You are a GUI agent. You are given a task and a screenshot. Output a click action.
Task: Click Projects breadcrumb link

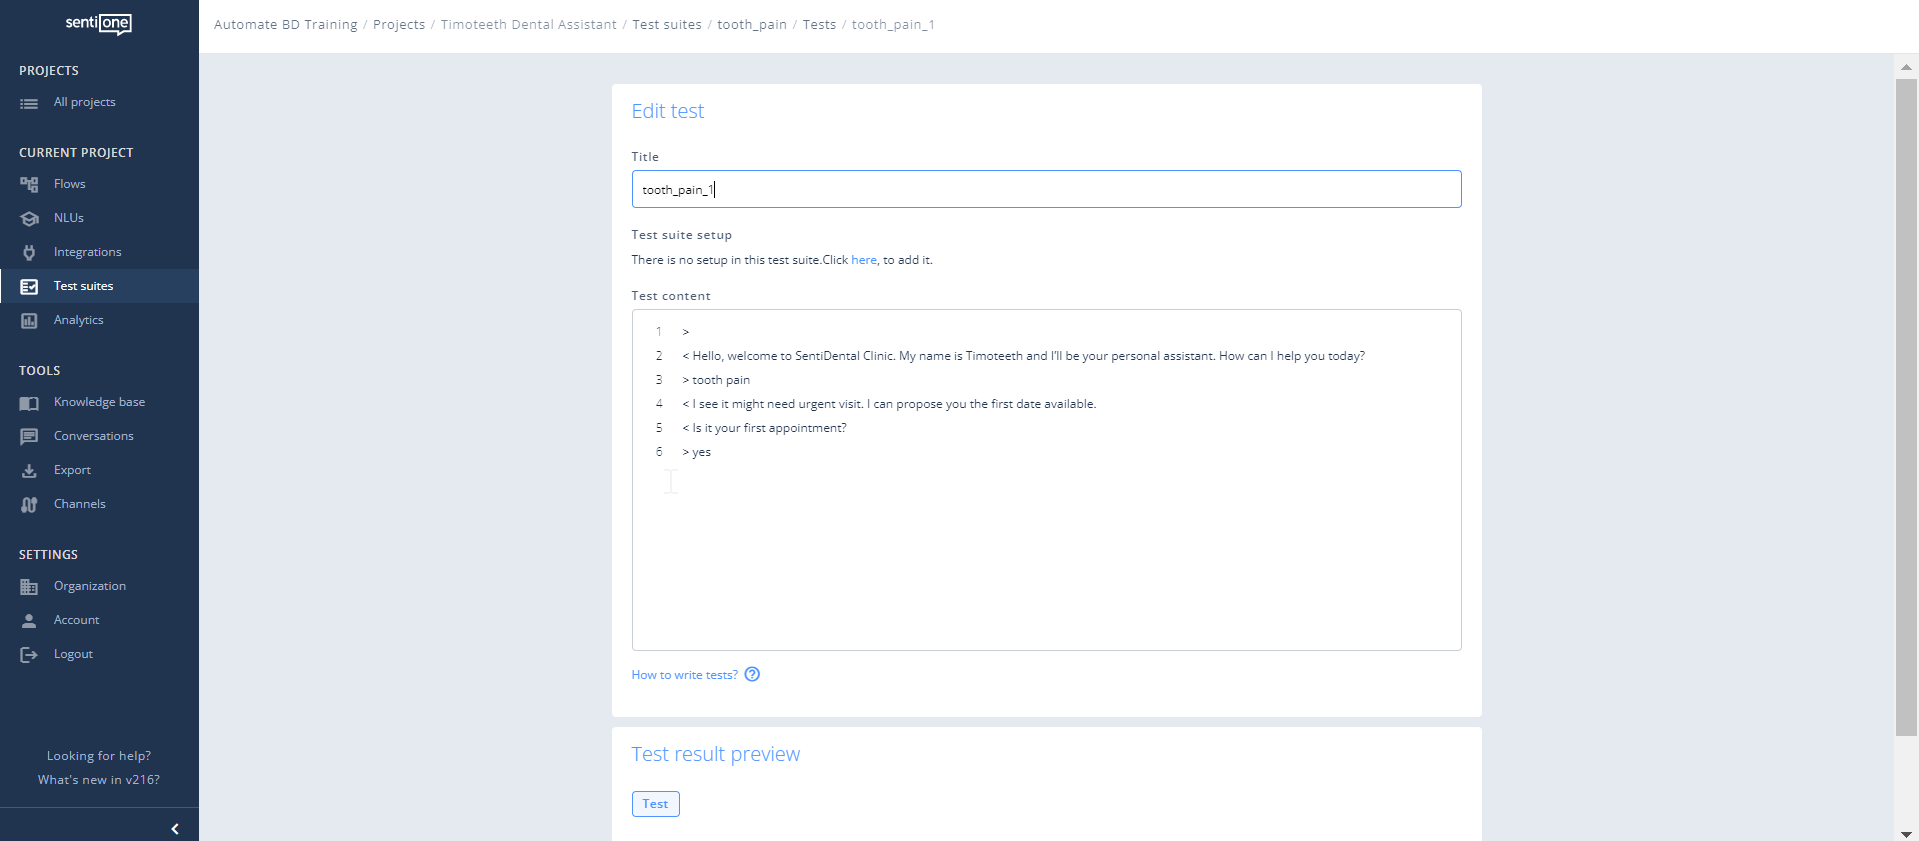pyautogui.click(x=399, y=25)
